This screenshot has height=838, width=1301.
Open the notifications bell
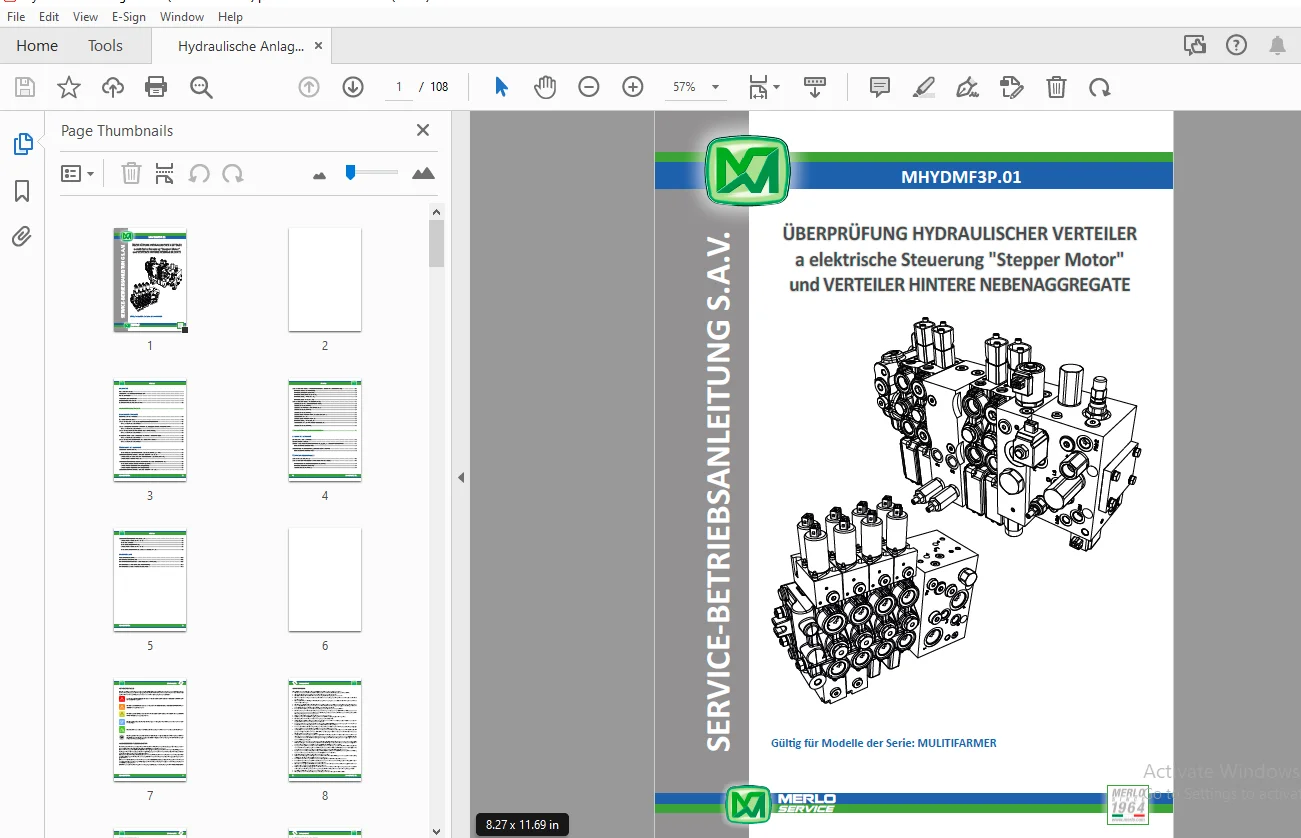[x=1277, y=45]
